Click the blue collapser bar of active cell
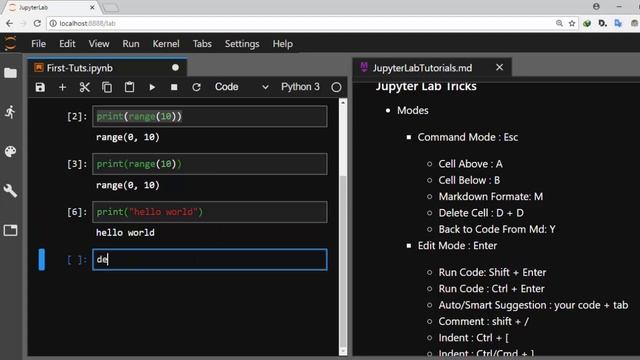Screen dimensions: 640x360 pos(42,260)
